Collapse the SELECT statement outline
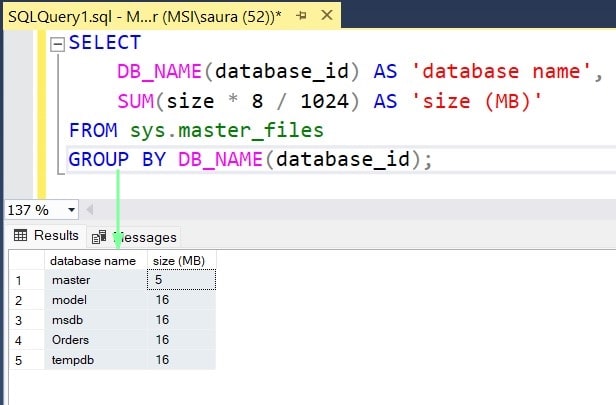The image size is (616, 405). (x=57, y=44)
